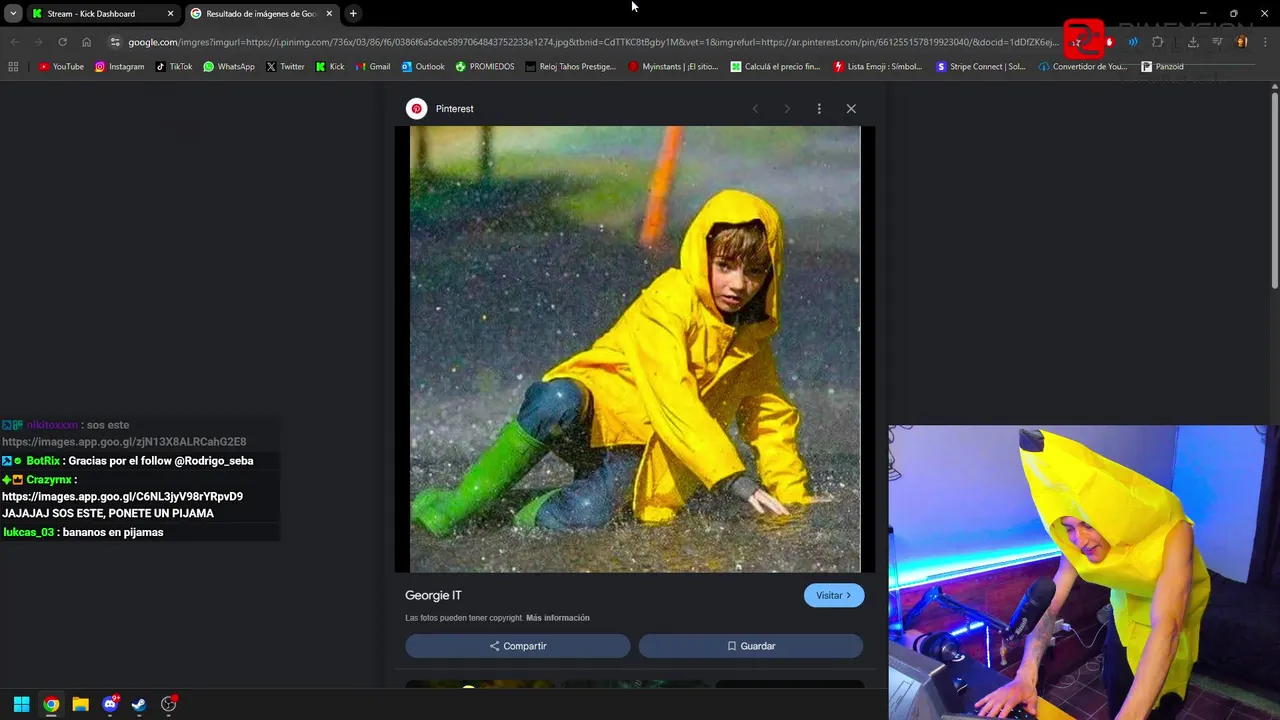Open the Panzoid bookmark
Screen dimensions: 1280x720
(x=1162, y=67)
